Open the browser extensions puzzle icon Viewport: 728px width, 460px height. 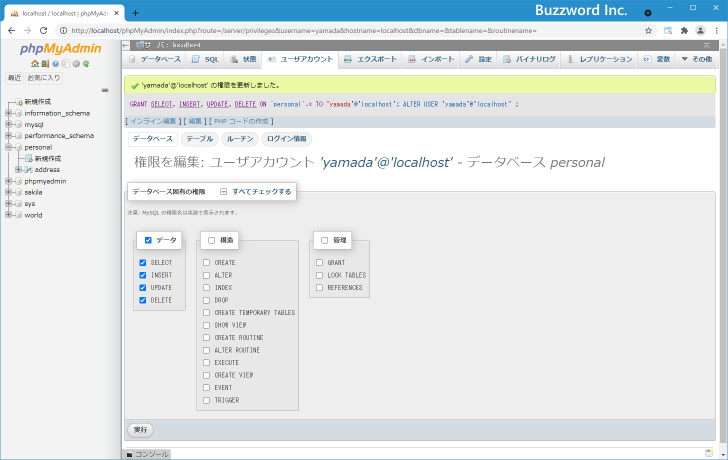[684, 31]
